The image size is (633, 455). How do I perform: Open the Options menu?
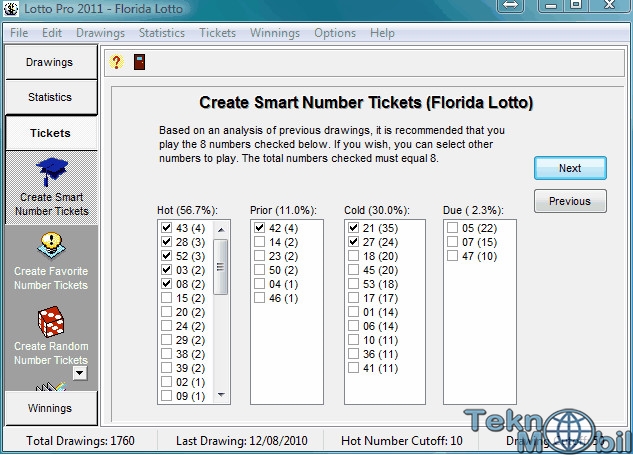[x=335, y=33]
